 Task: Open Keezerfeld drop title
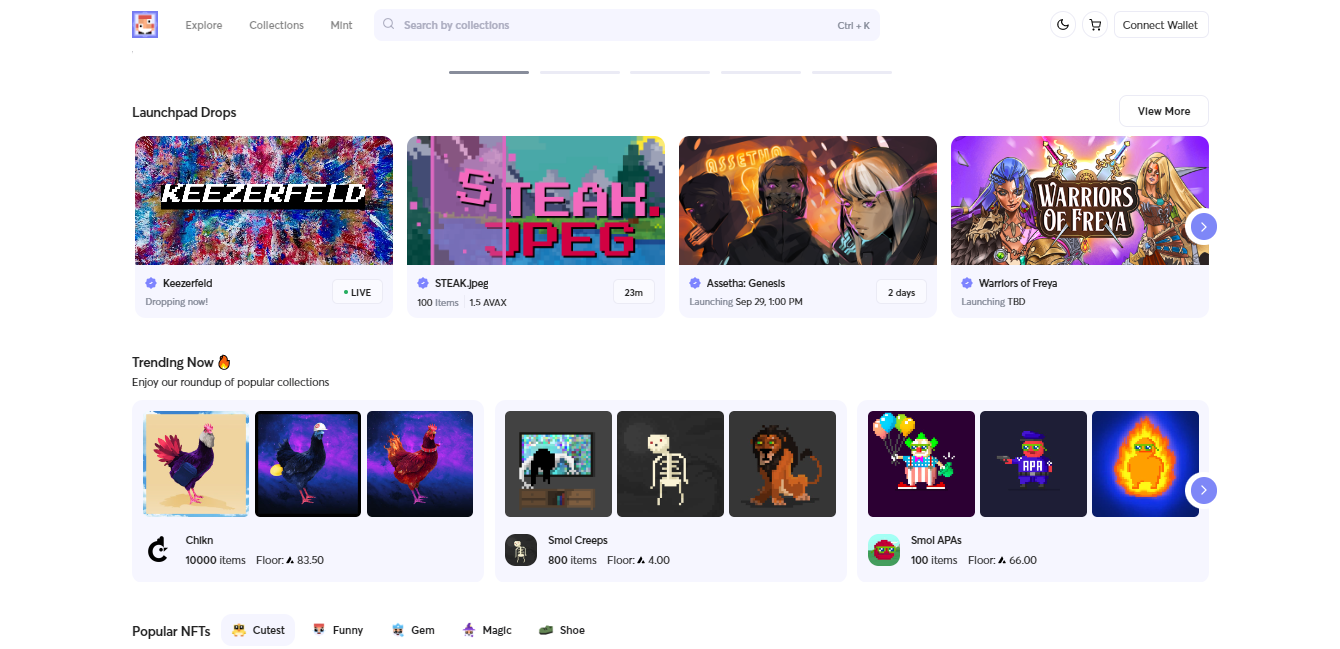[x=187, y=283]
